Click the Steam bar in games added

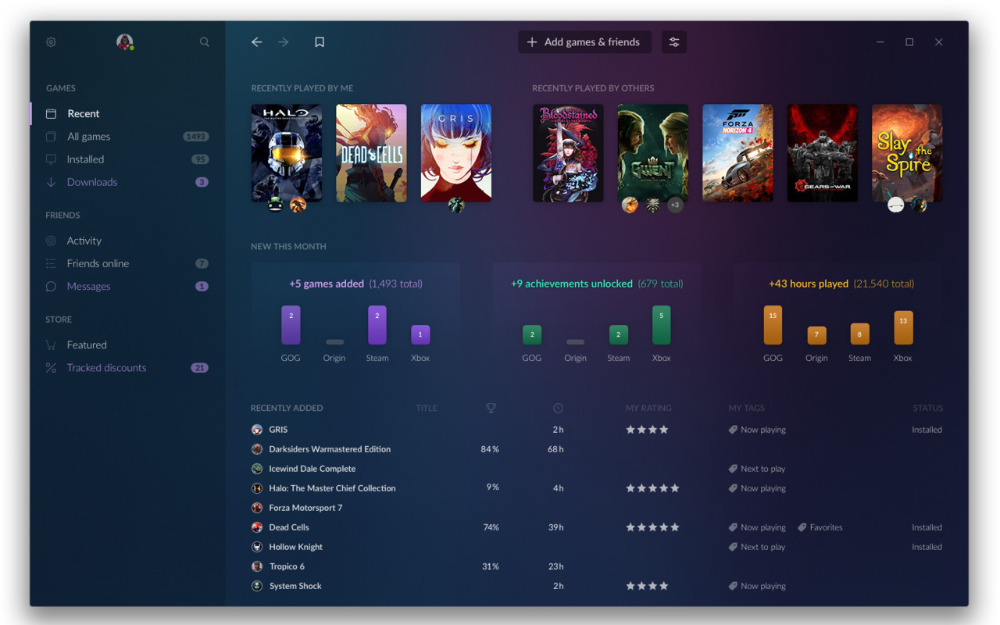[x=377, y=325]
